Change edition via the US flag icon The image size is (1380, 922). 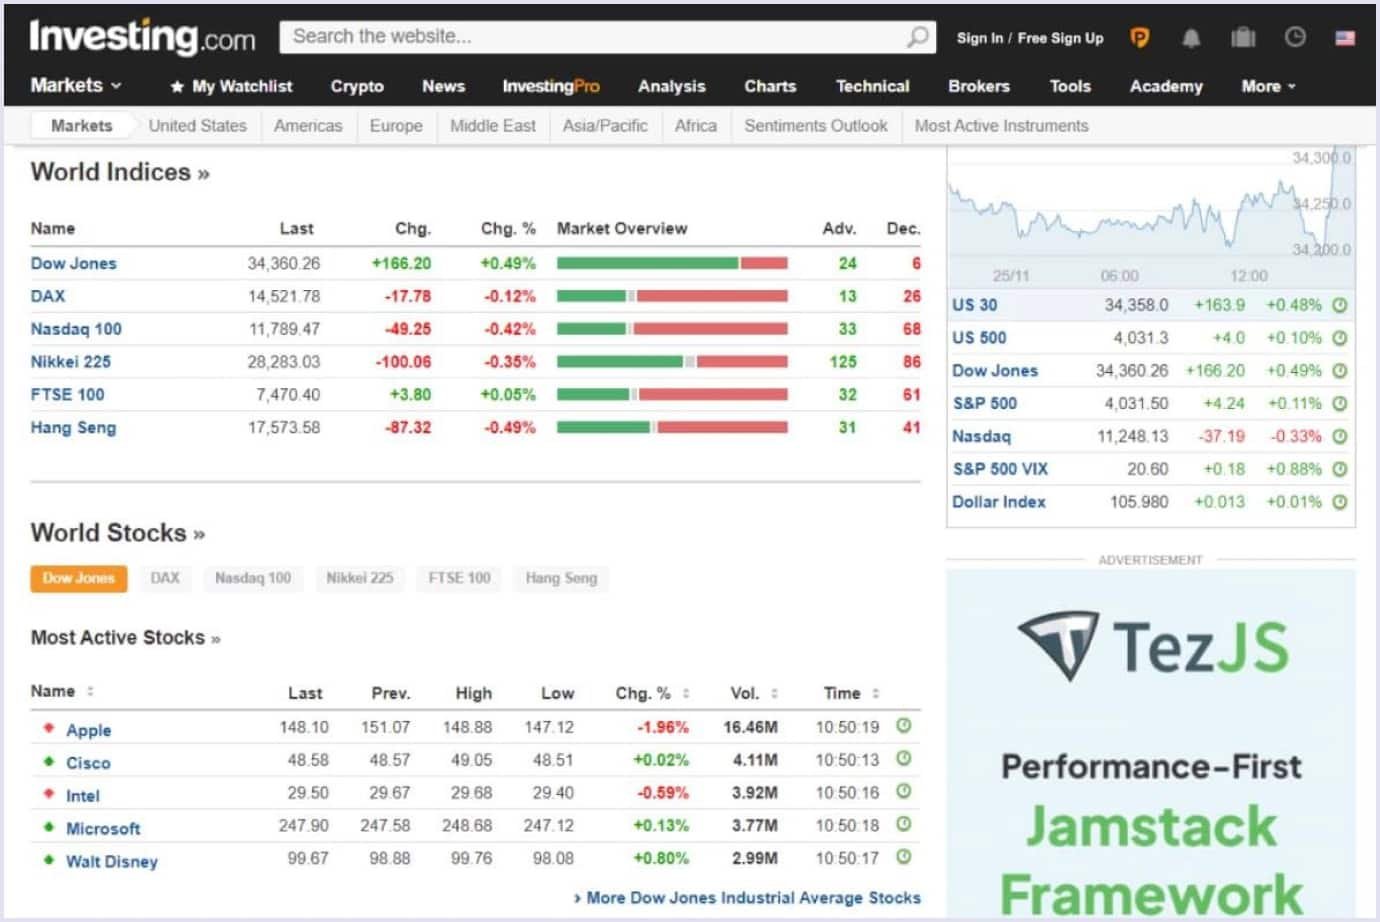coord(1345,38)
